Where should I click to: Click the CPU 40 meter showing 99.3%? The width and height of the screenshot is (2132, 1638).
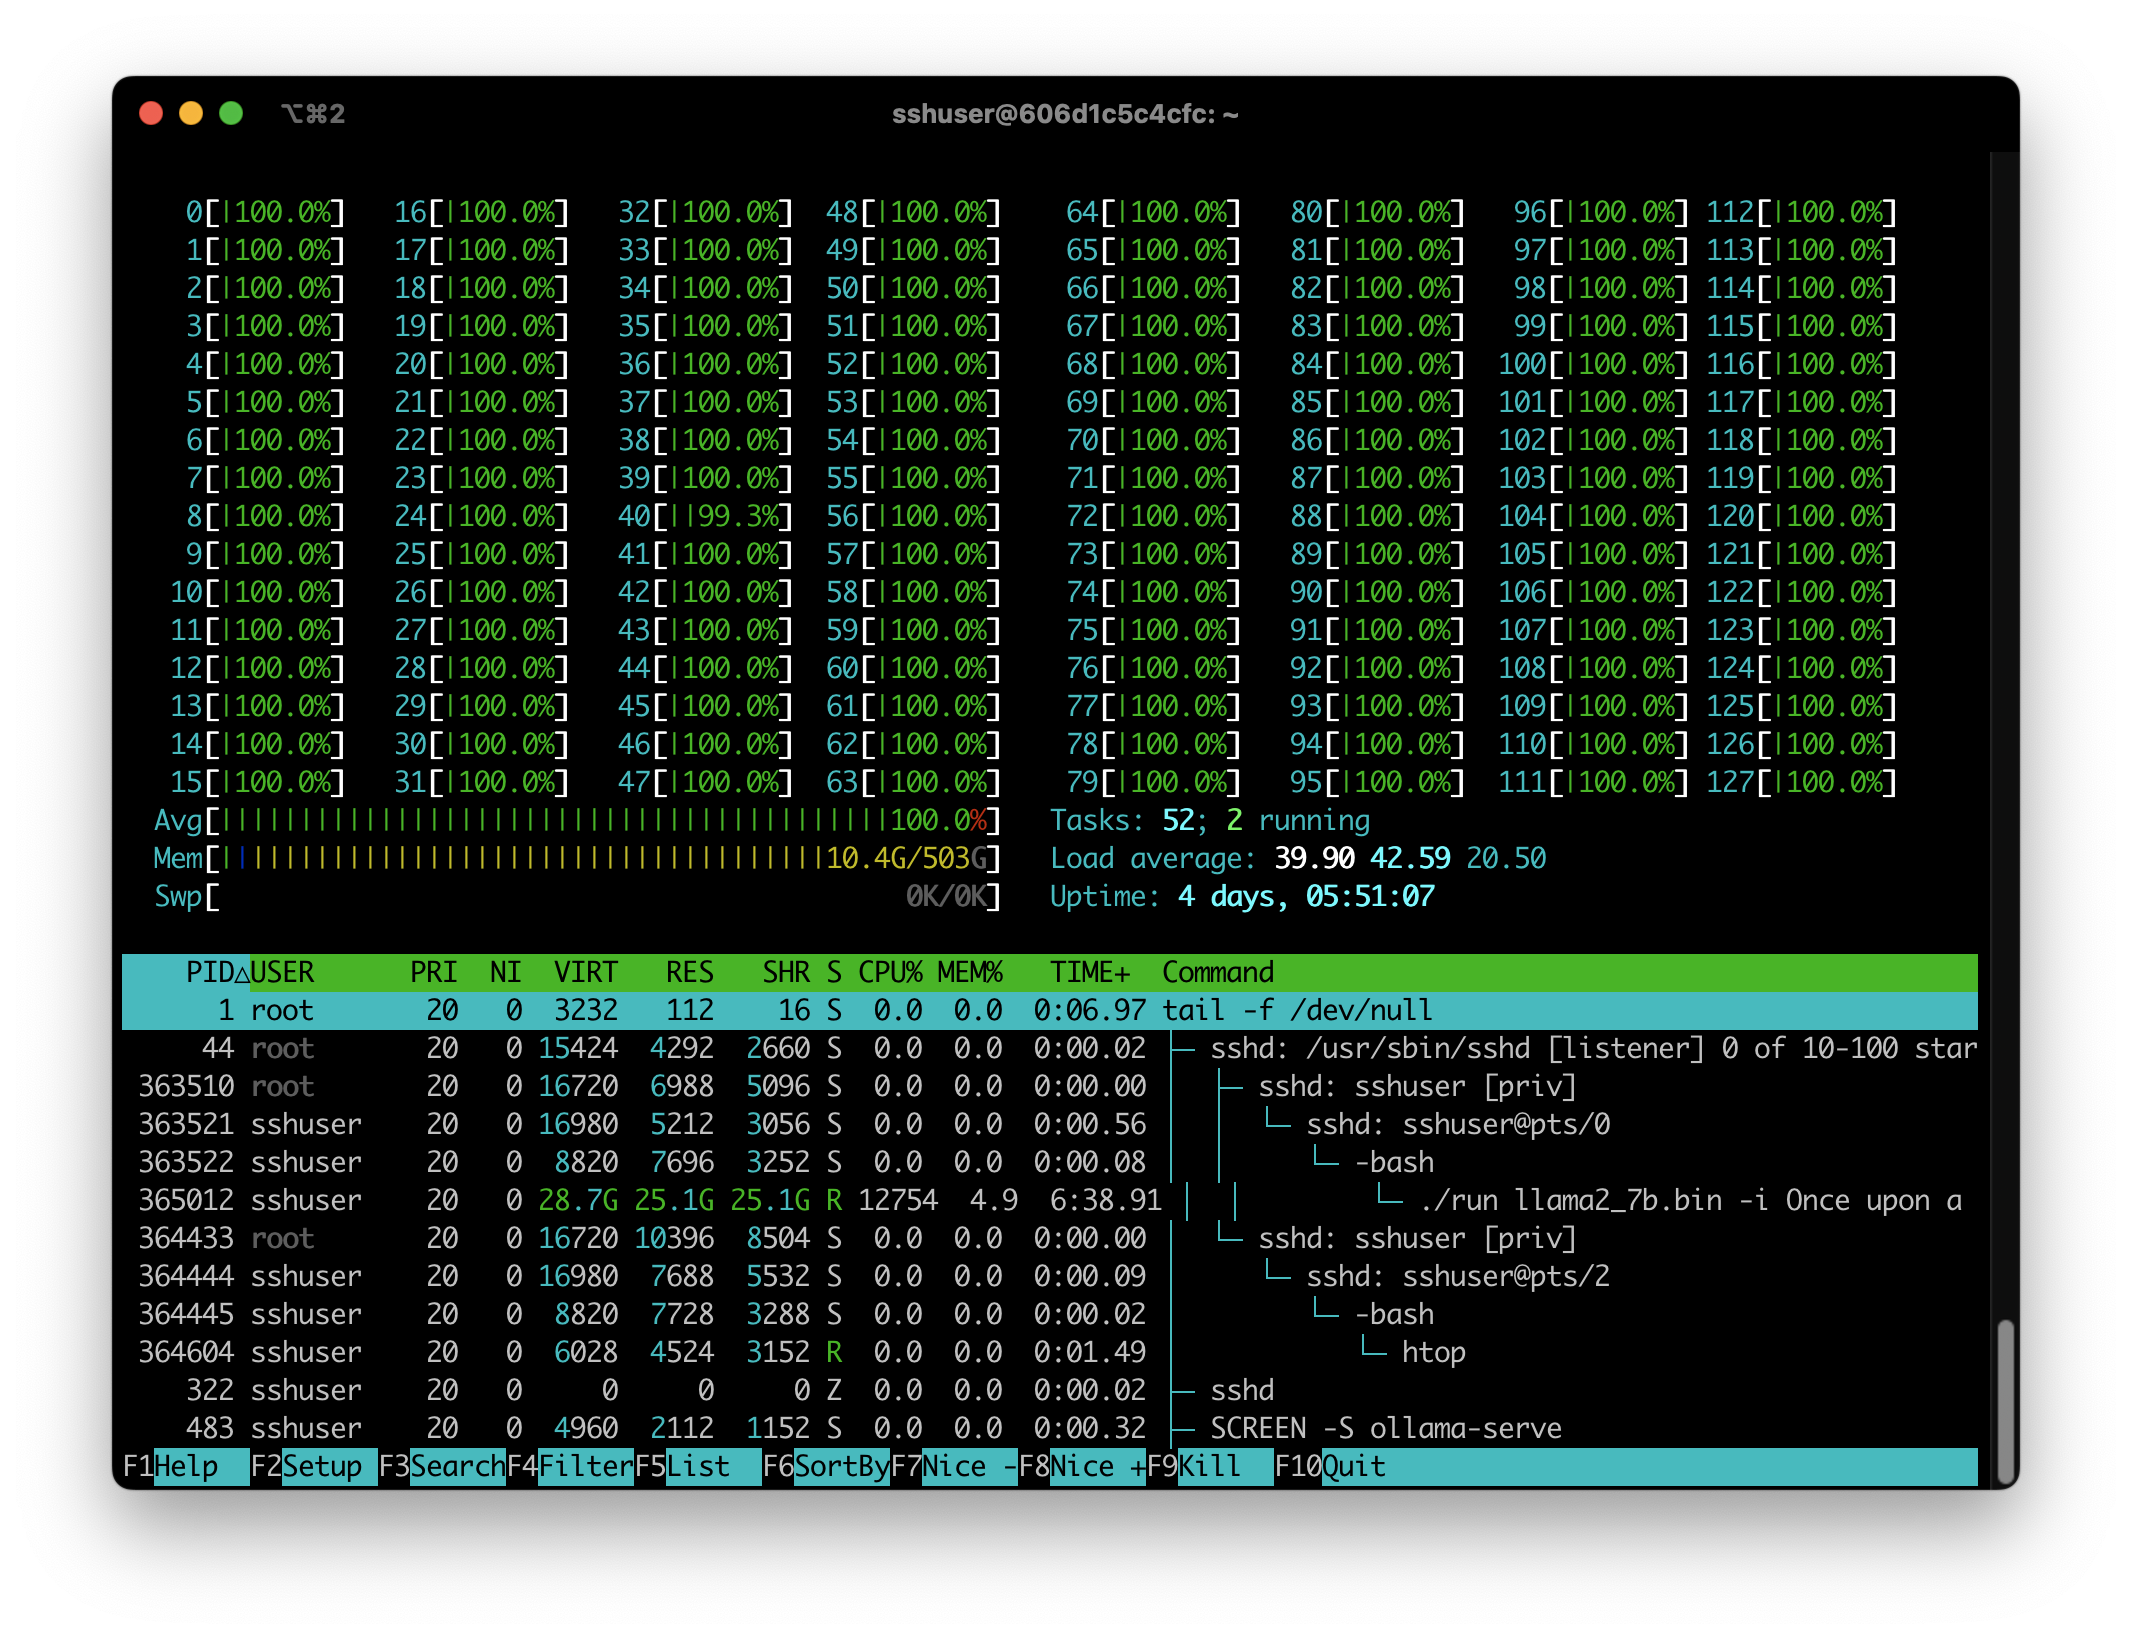pos(705,516)
